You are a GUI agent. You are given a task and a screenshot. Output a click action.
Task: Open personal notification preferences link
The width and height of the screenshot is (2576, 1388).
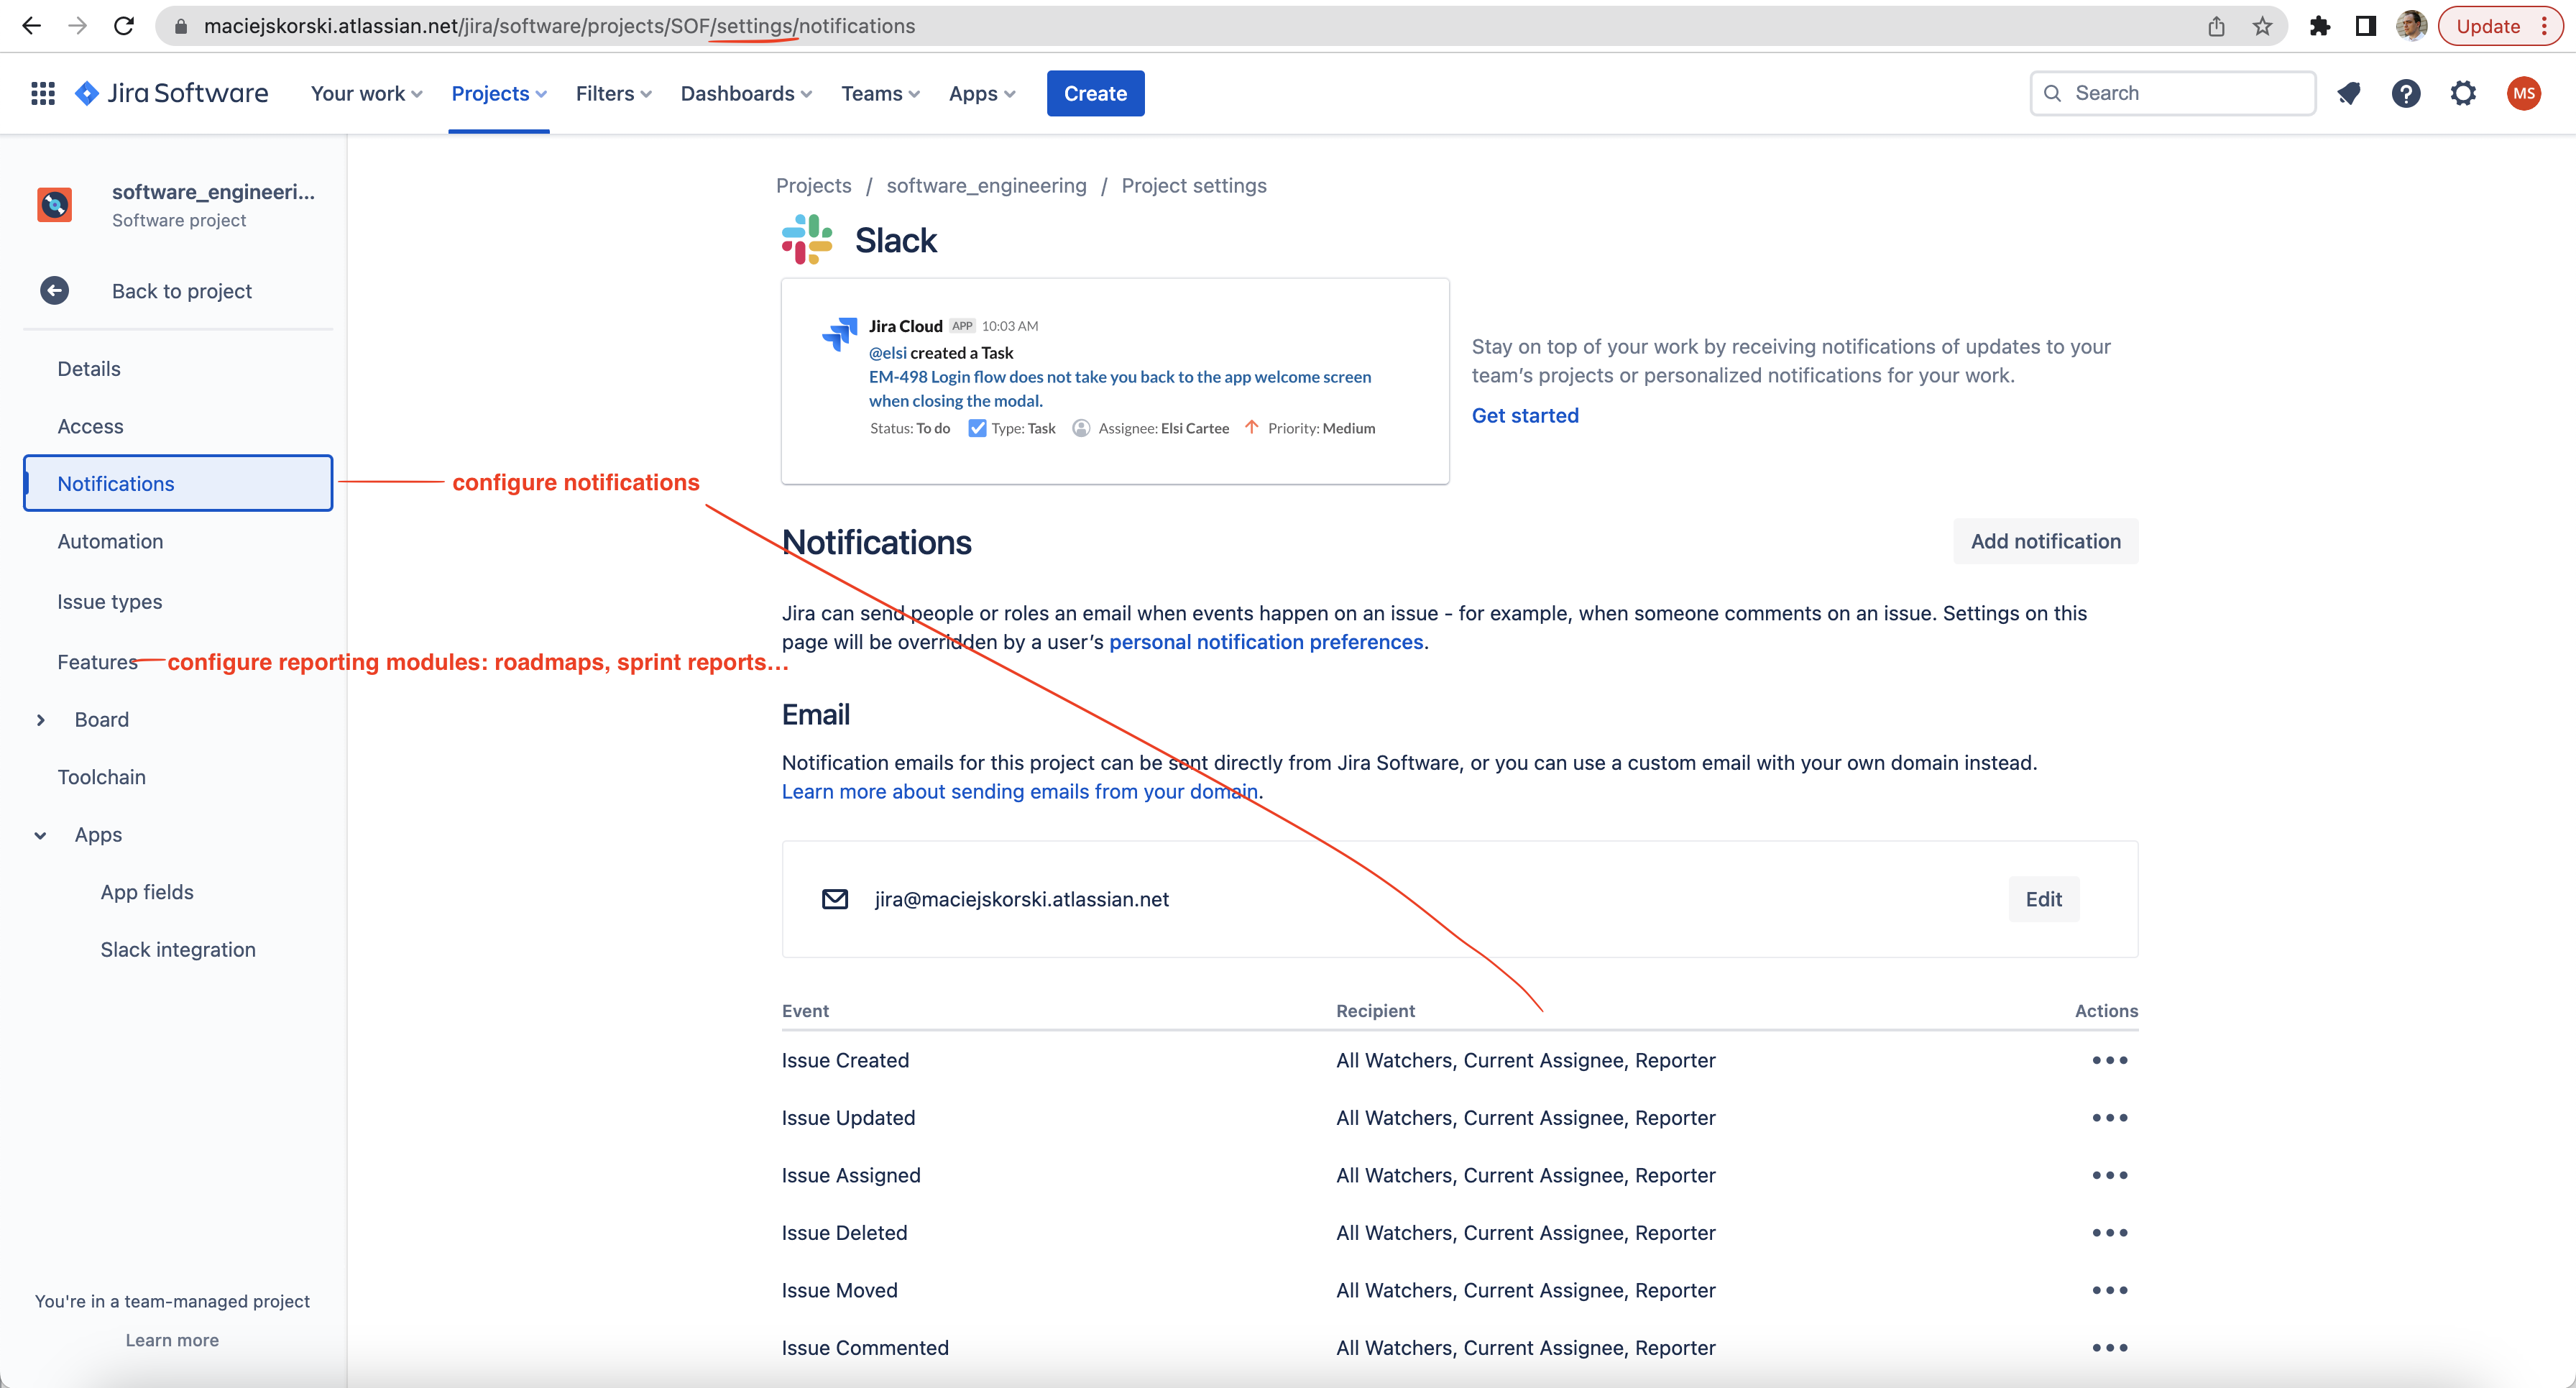click(1266, 642)
